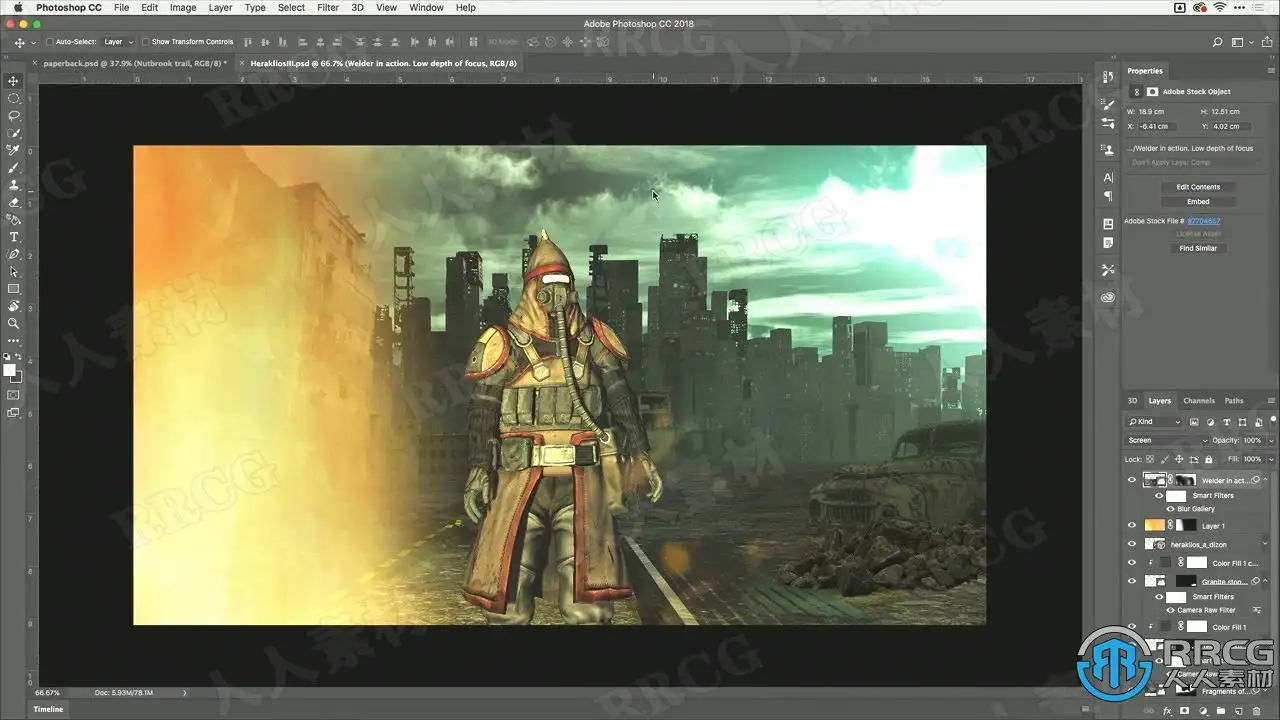Hide the Blur Gallery smart filter

tap(1169, 509)
